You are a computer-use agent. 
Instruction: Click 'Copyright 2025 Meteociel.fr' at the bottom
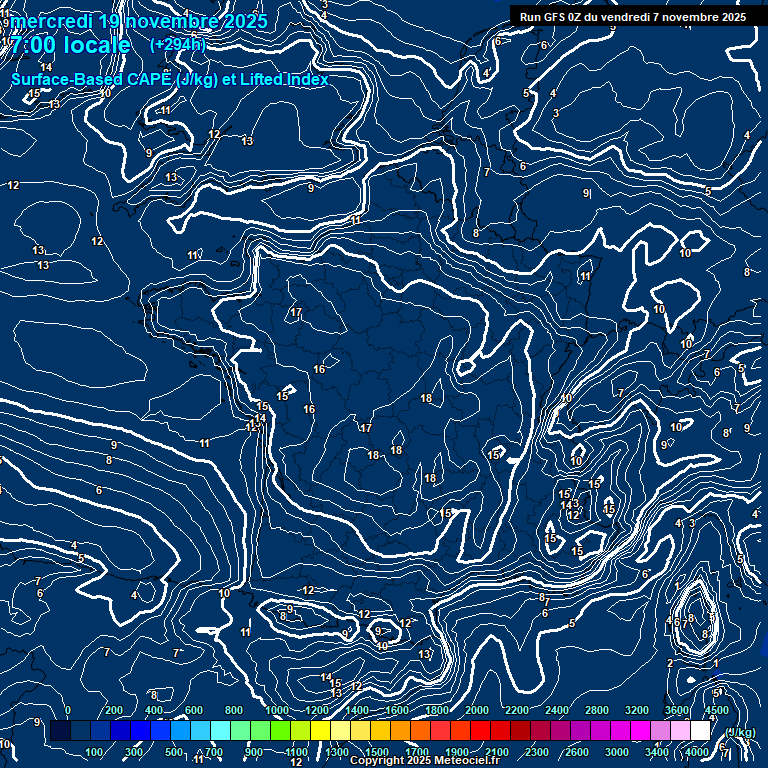(425, 760)
